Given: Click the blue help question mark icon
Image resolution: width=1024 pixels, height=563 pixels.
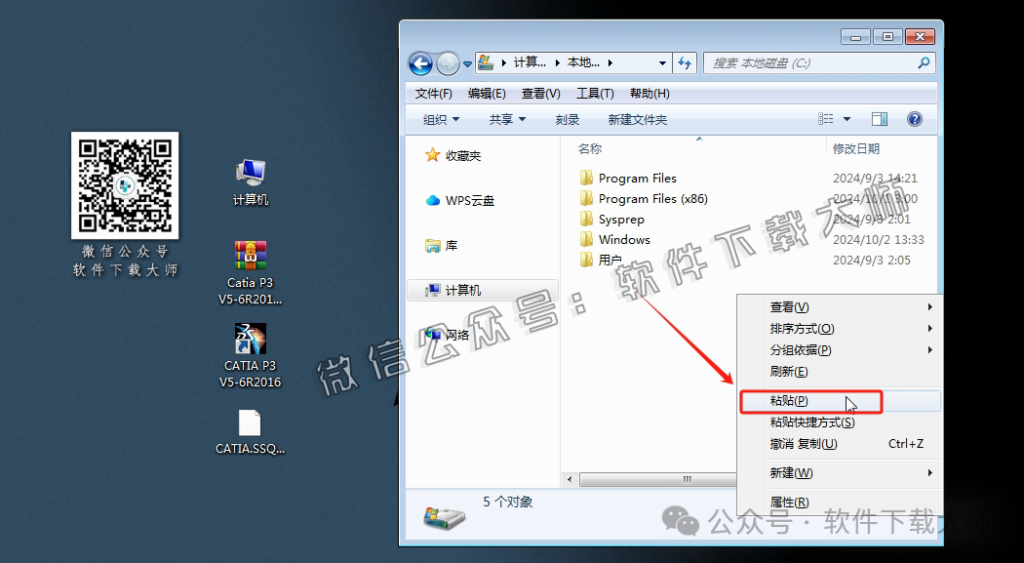Looking at the screenshot, I should 914,119.
